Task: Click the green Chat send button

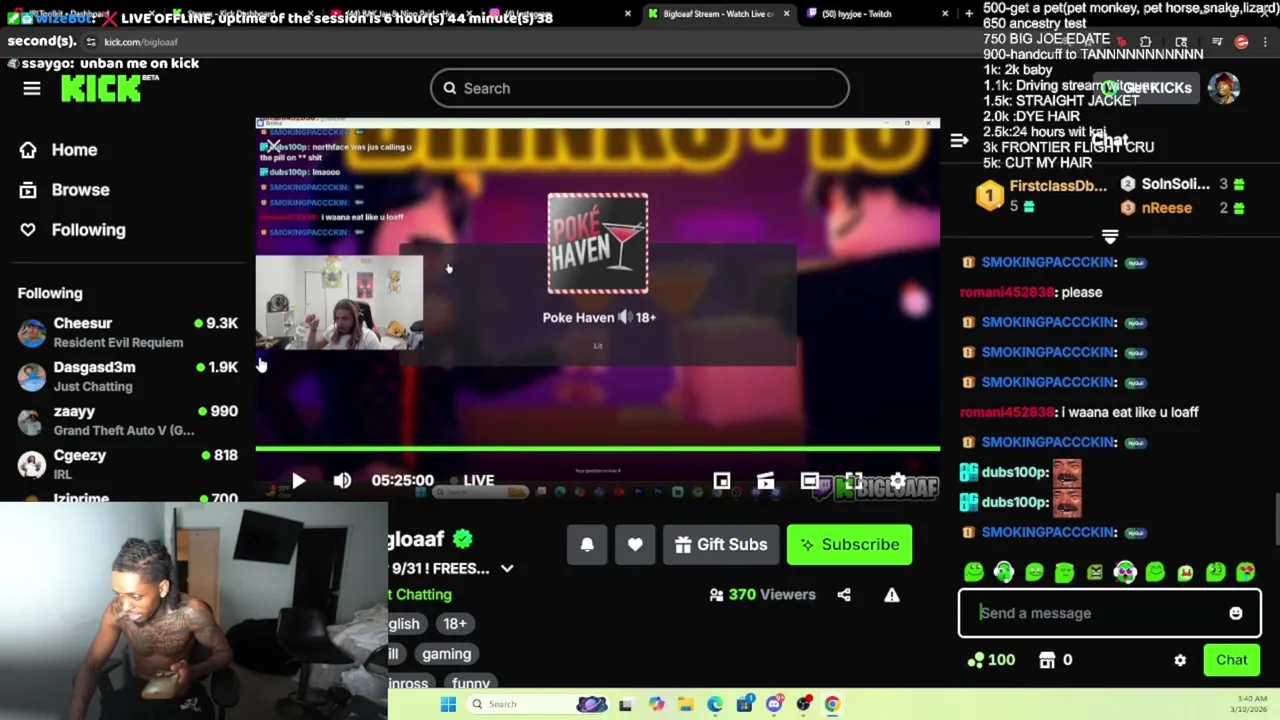Action: pos(1232,660)
